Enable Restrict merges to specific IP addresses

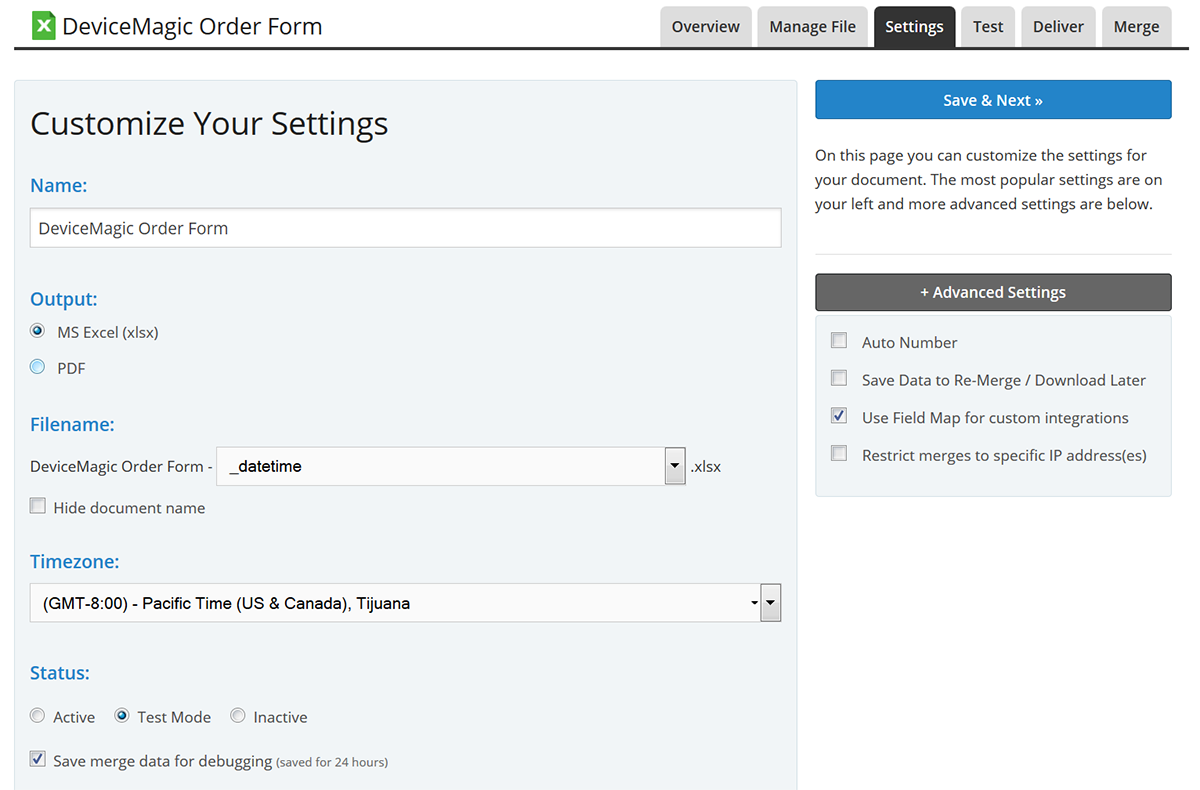(839, 454)
